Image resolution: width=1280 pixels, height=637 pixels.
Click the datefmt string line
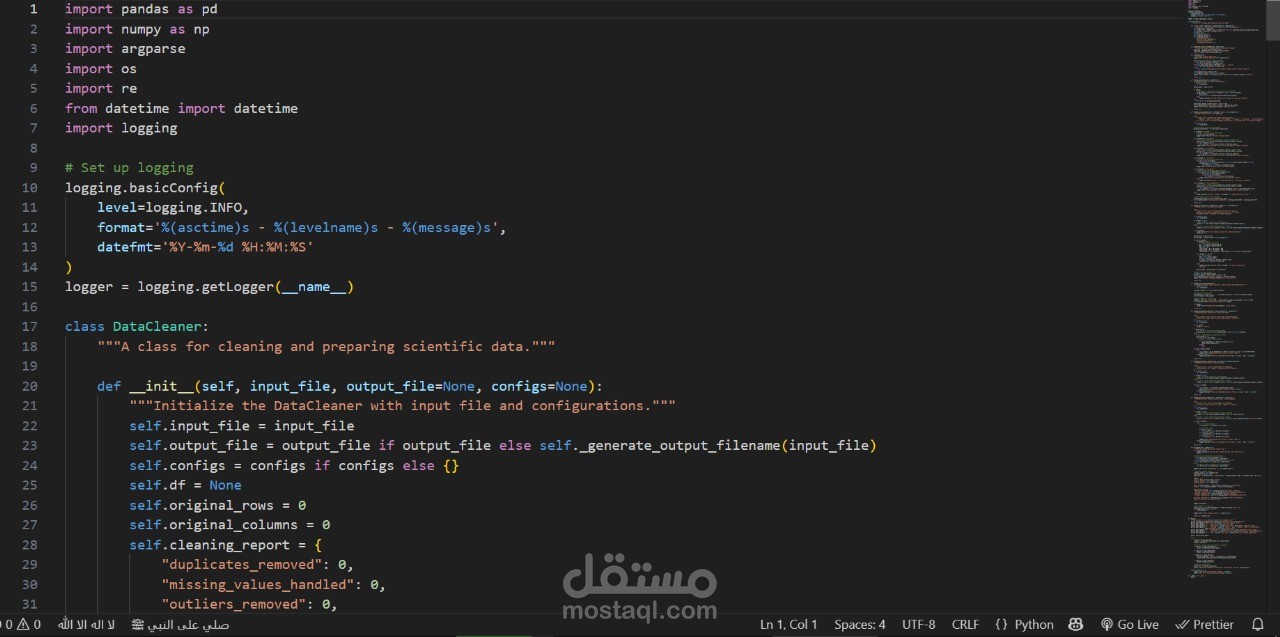click(205, 247)
